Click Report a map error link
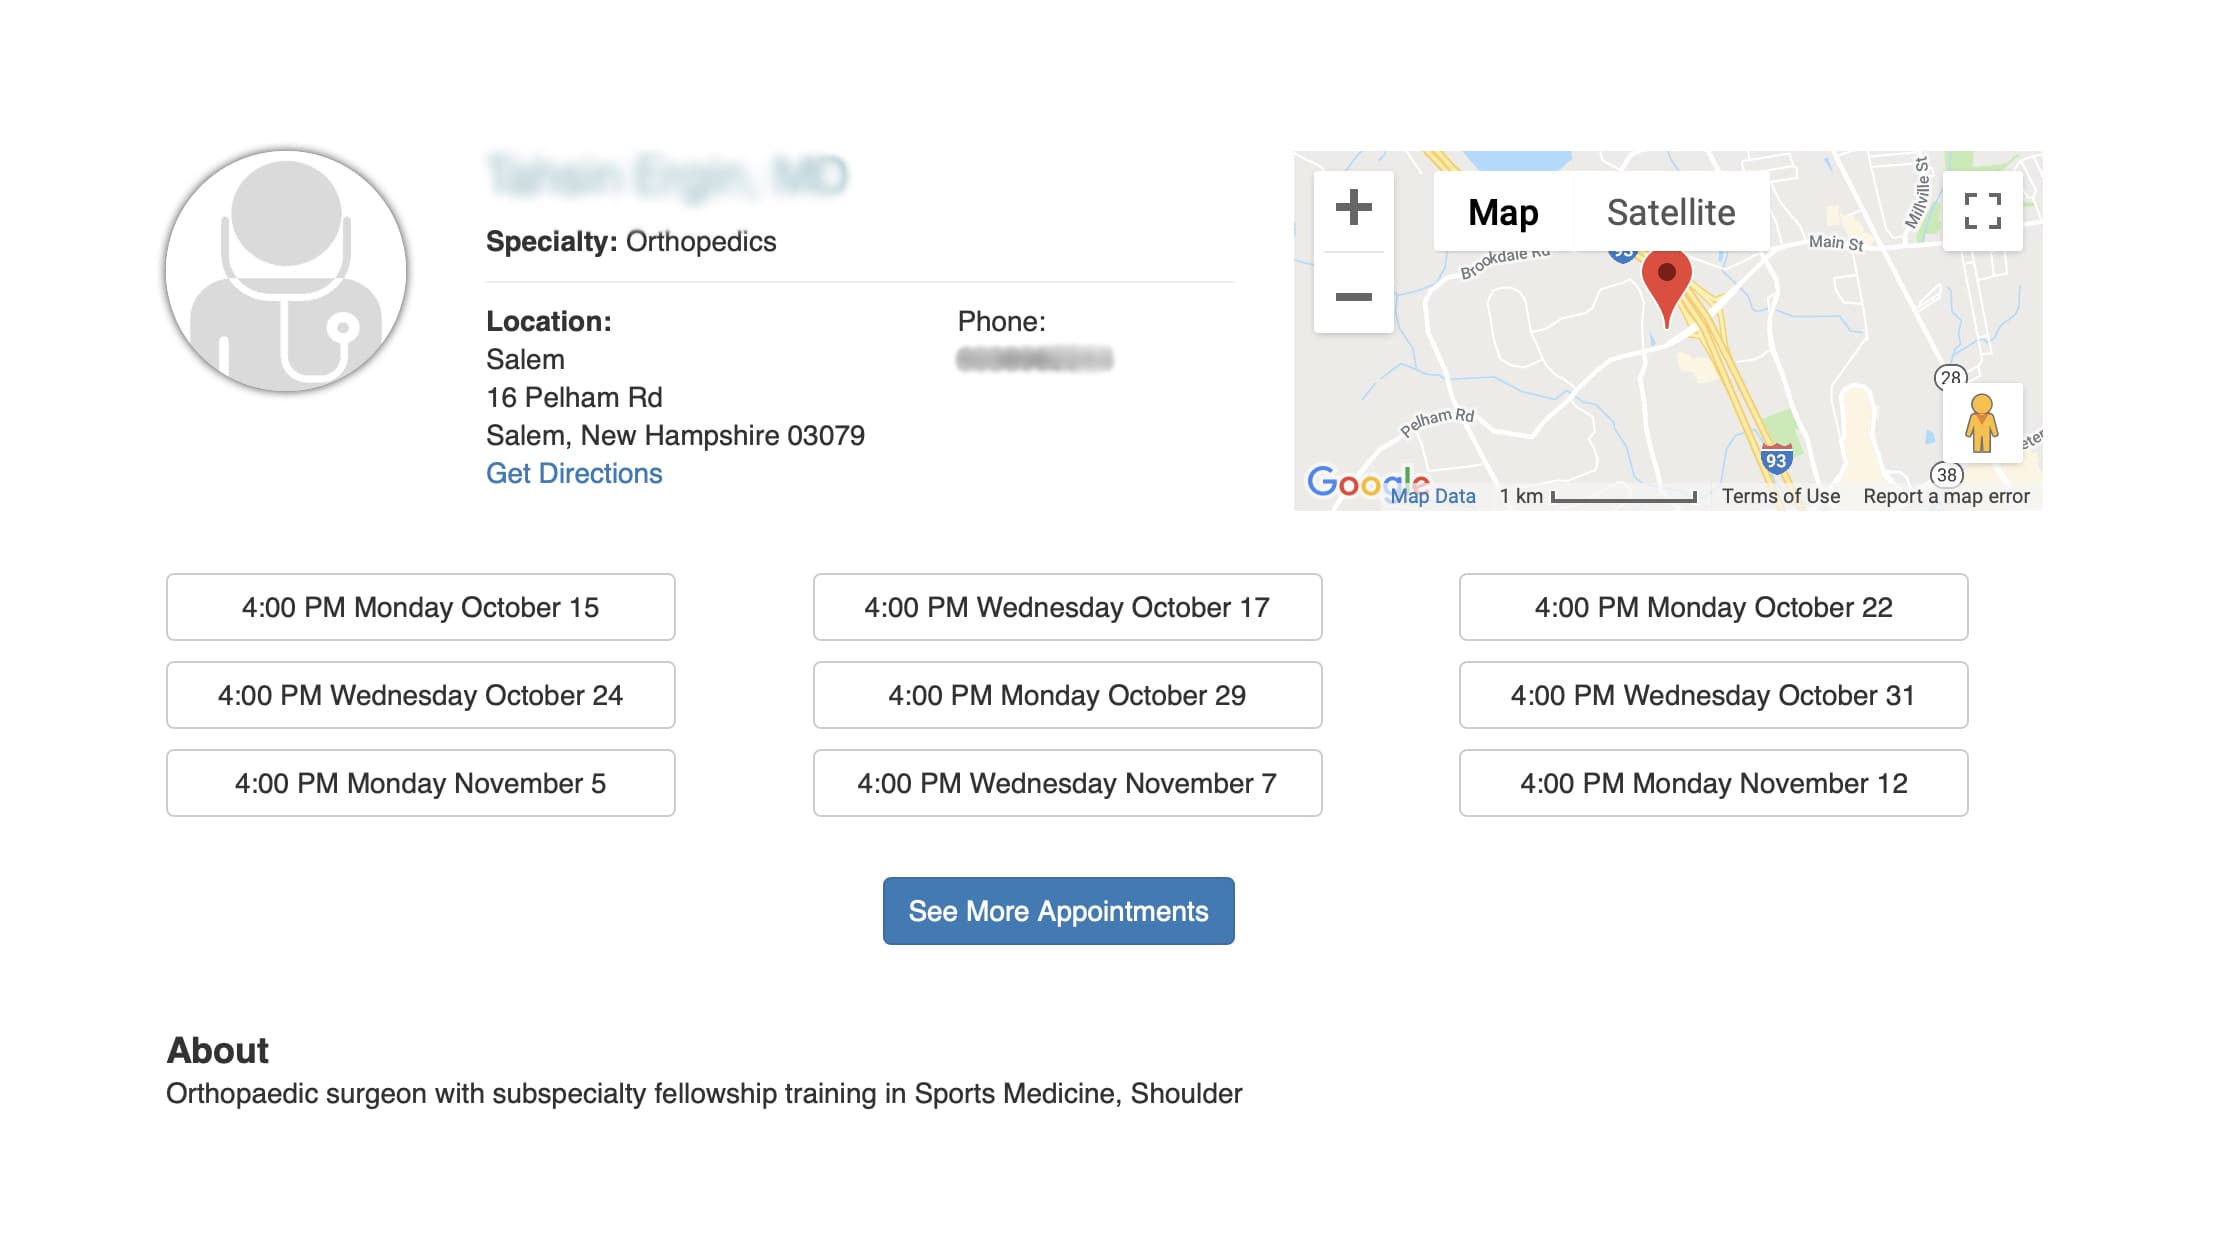 (x=1946, y=496)
